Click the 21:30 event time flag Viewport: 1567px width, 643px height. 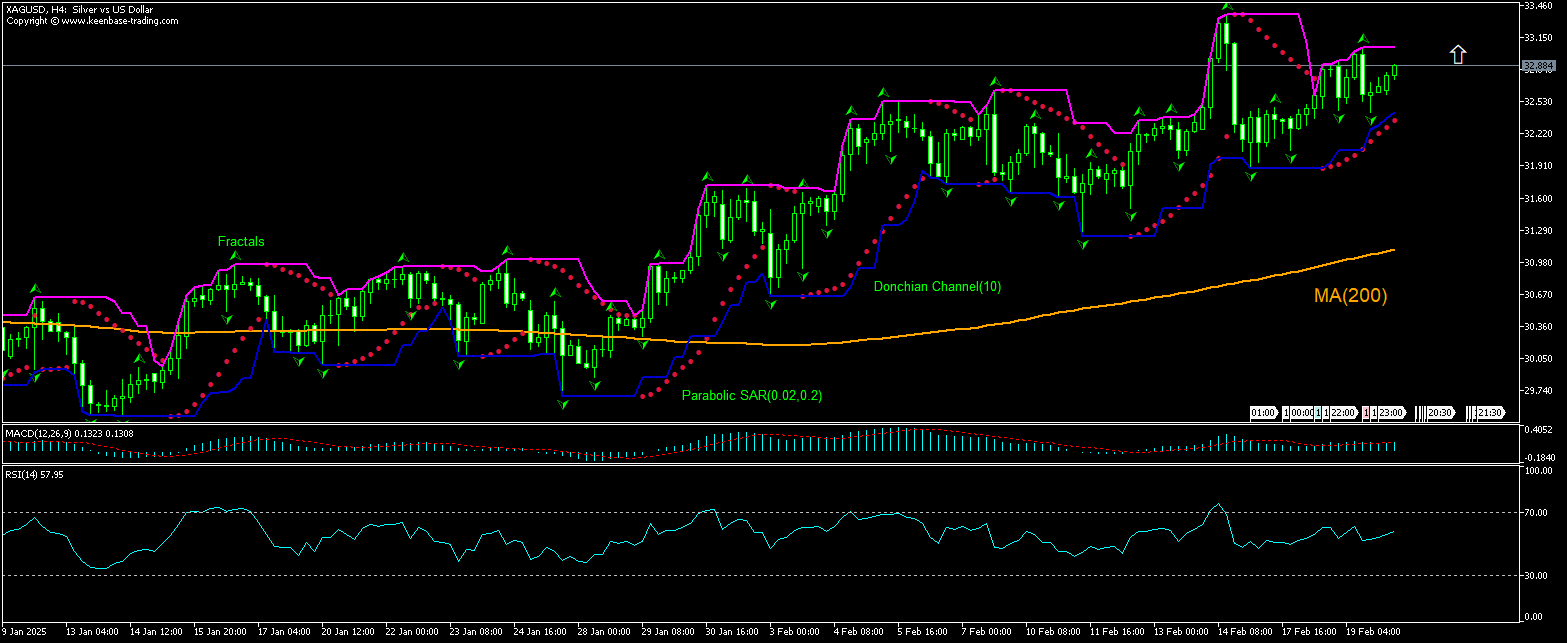1490,412
